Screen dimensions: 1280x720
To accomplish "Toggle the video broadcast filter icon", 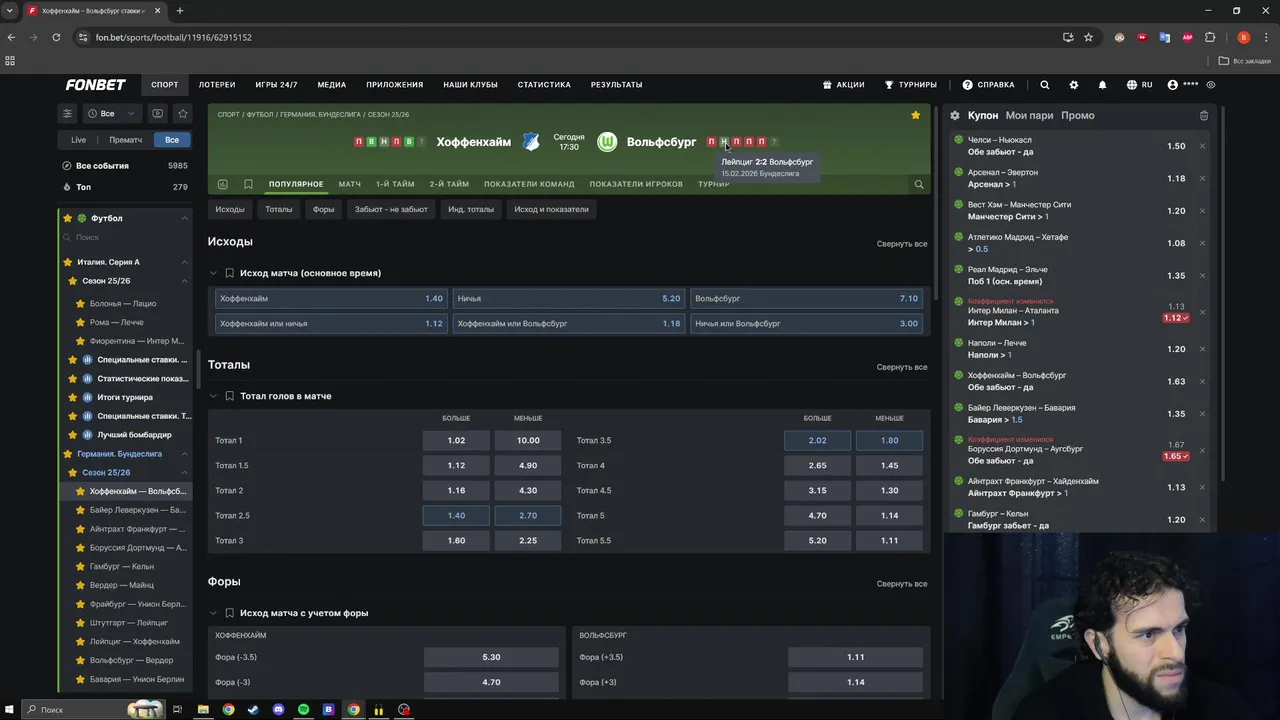I will [x=157, y=114].
